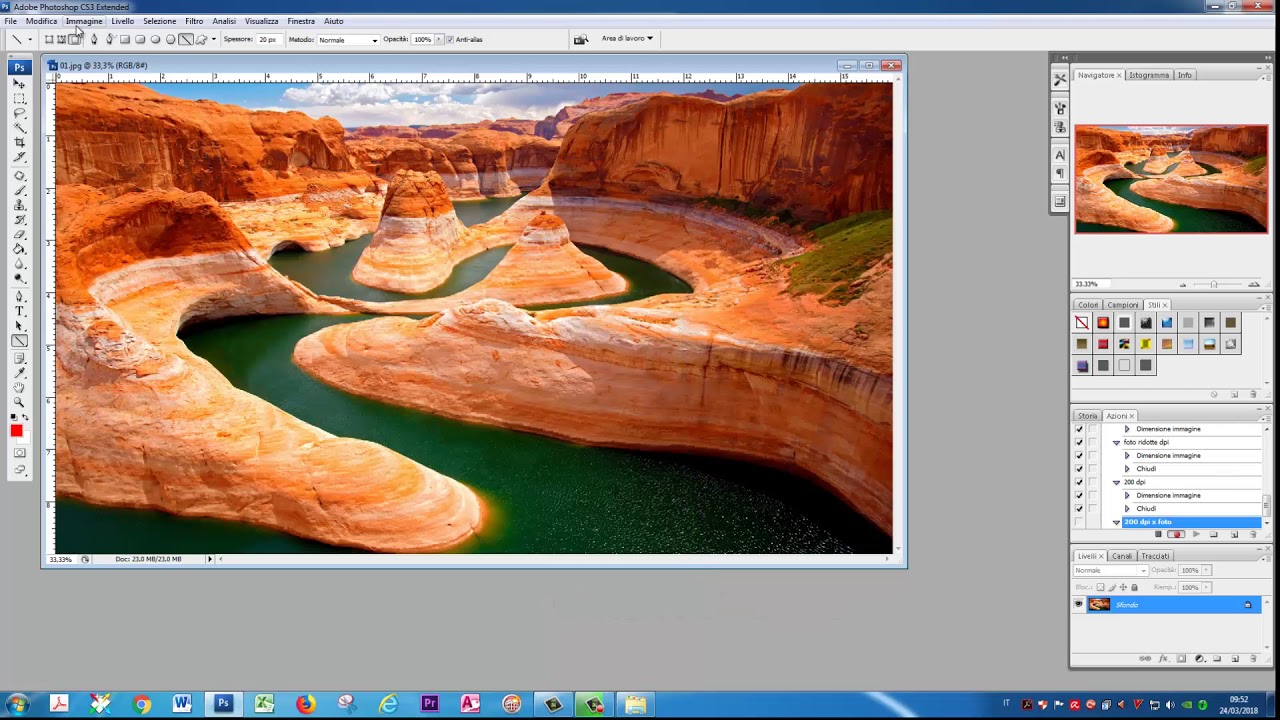Choose Rectangle shape in options bar
Screen dimensions: 1280x720
(x=125, y=39)
